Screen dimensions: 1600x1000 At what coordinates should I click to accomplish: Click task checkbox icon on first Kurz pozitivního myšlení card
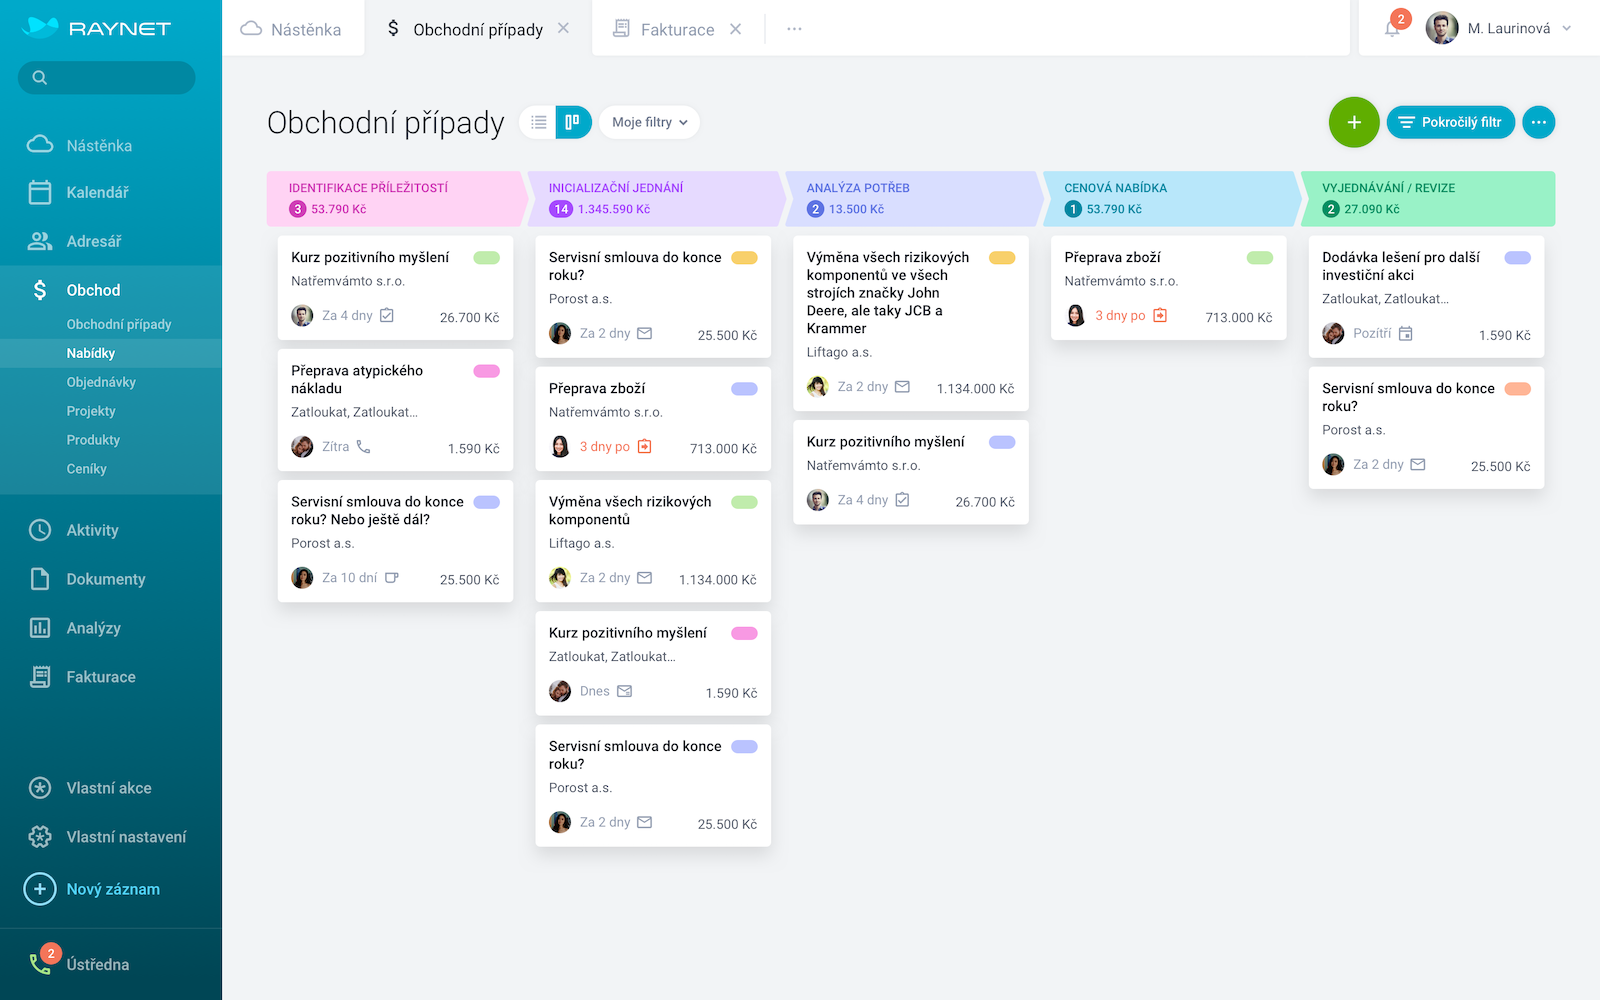pos(387,315)
